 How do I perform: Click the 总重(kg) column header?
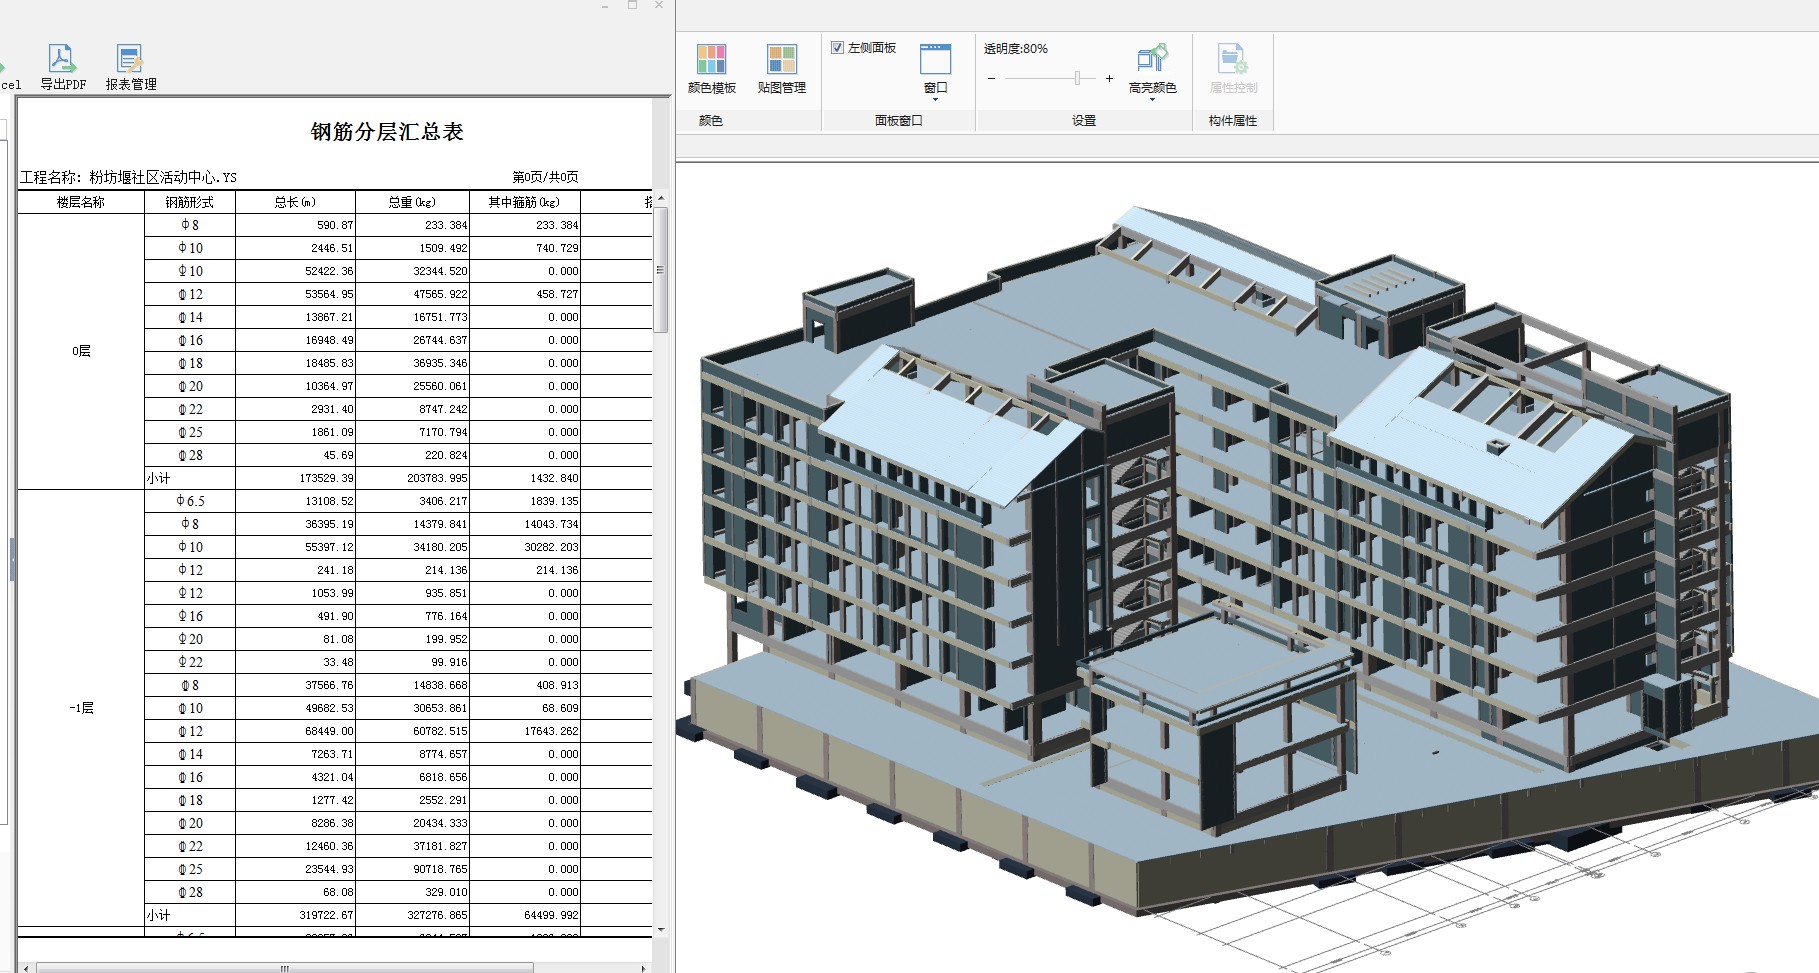(x=411, y=202)
